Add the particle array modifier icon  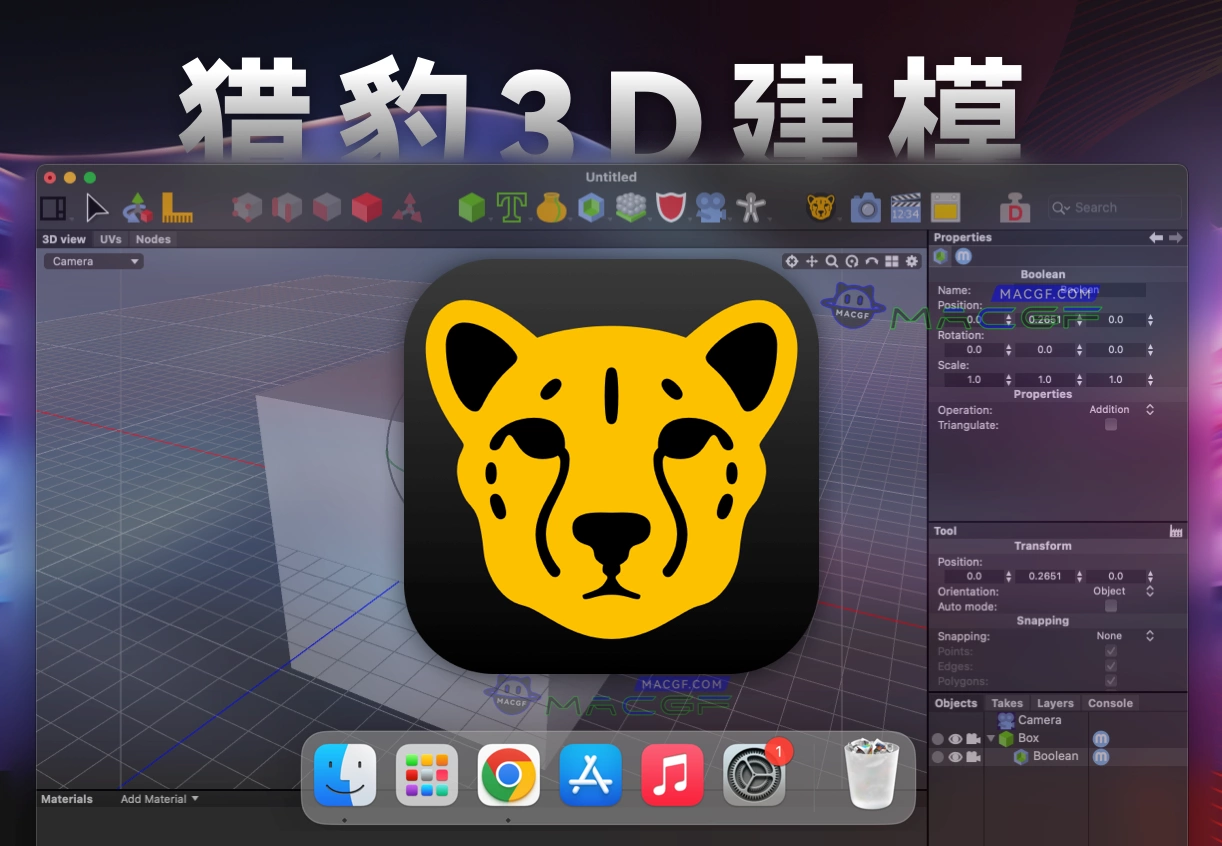point(631,208)
